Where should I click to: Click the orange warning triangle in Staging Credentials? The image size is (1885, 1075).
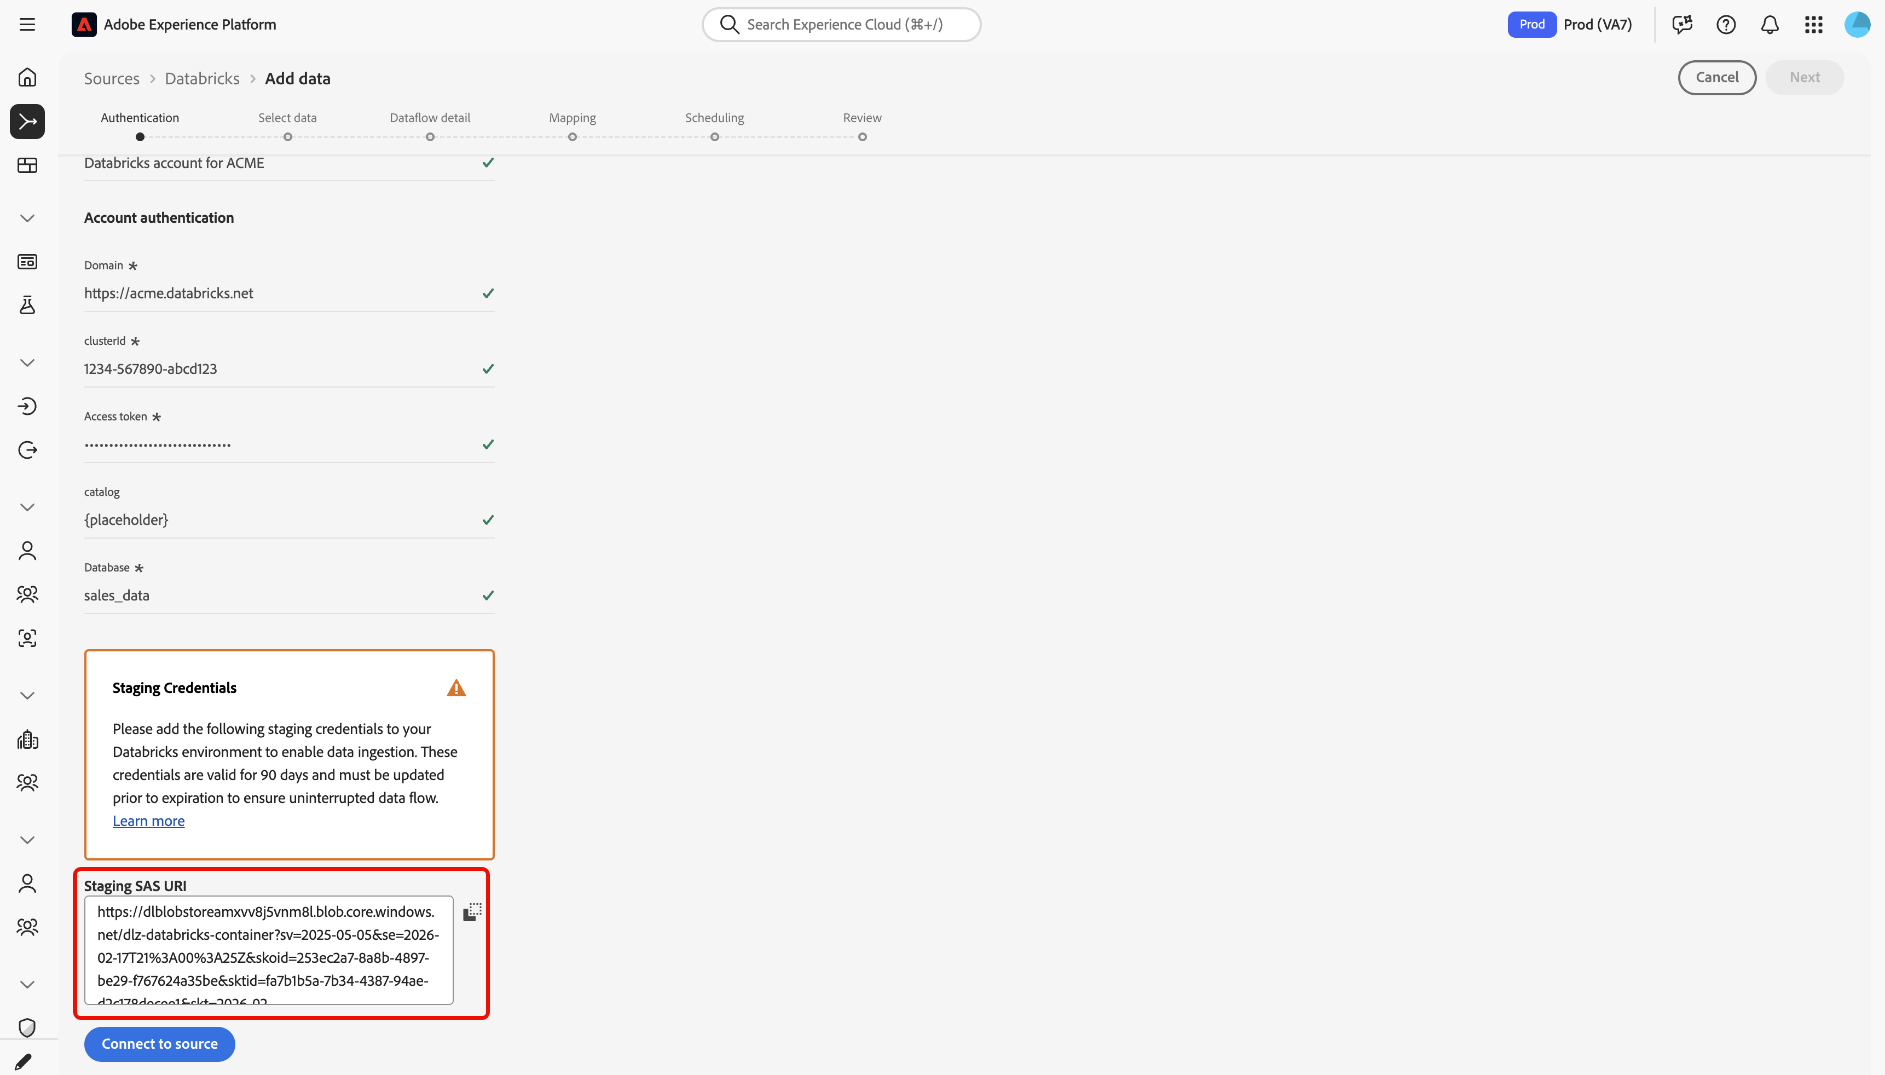[456, 688]
